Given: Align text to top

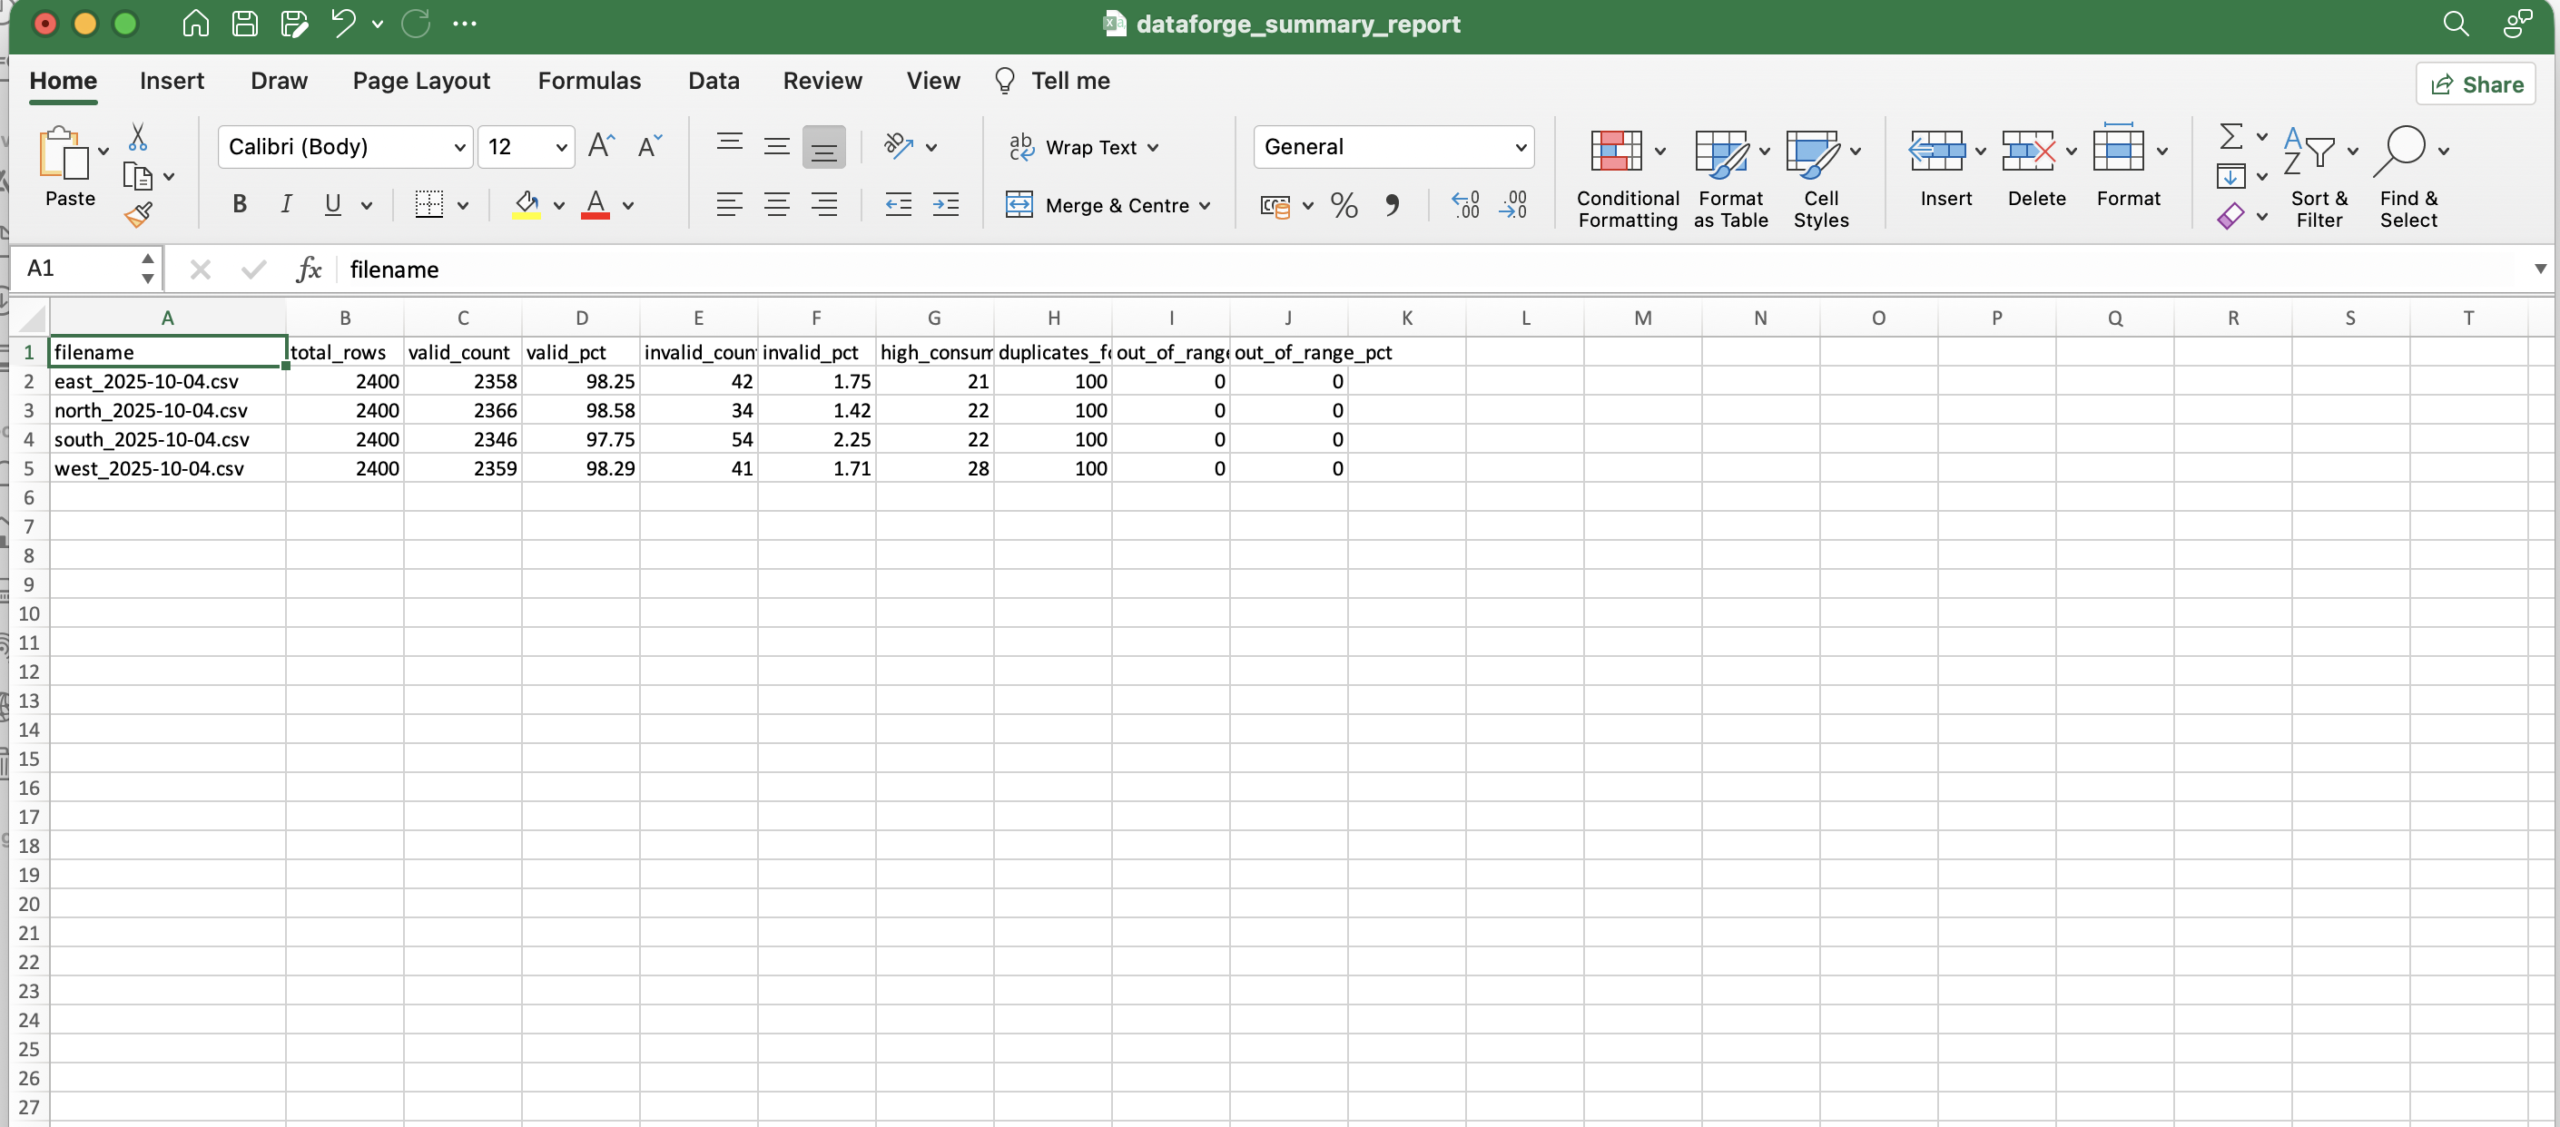Looking at the screenshot, I should (x=730, y=146).
